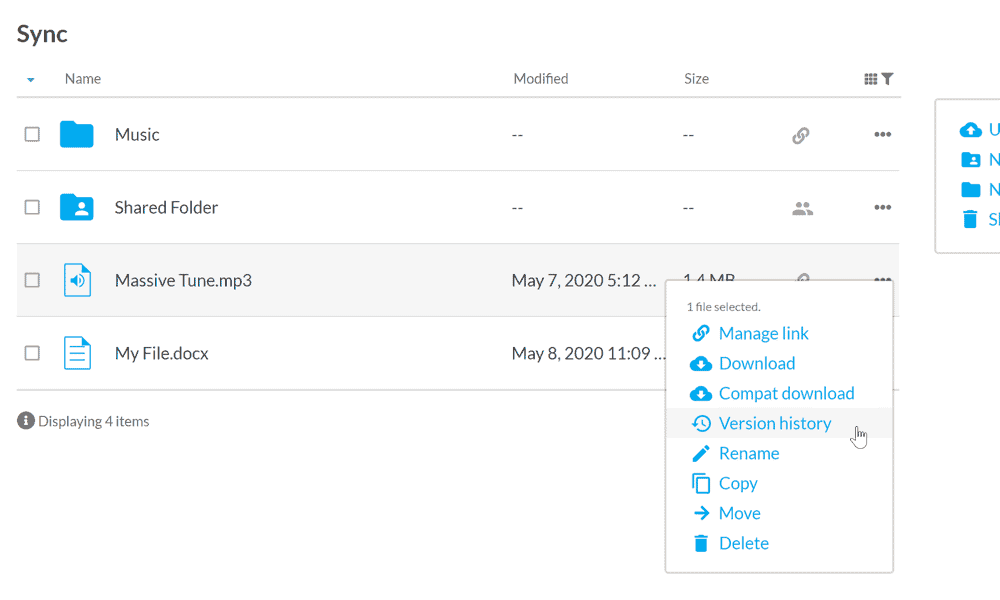Open the My File.docx file name

[x=161, y=353]
